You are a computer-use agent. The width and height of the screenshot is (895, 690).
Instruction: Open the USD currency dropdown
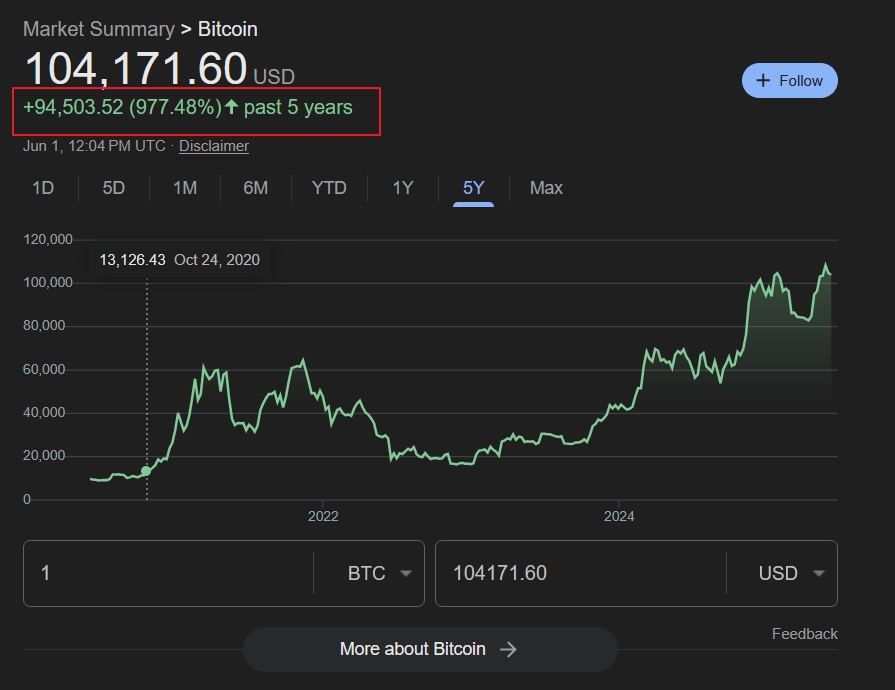coord(791,573)
